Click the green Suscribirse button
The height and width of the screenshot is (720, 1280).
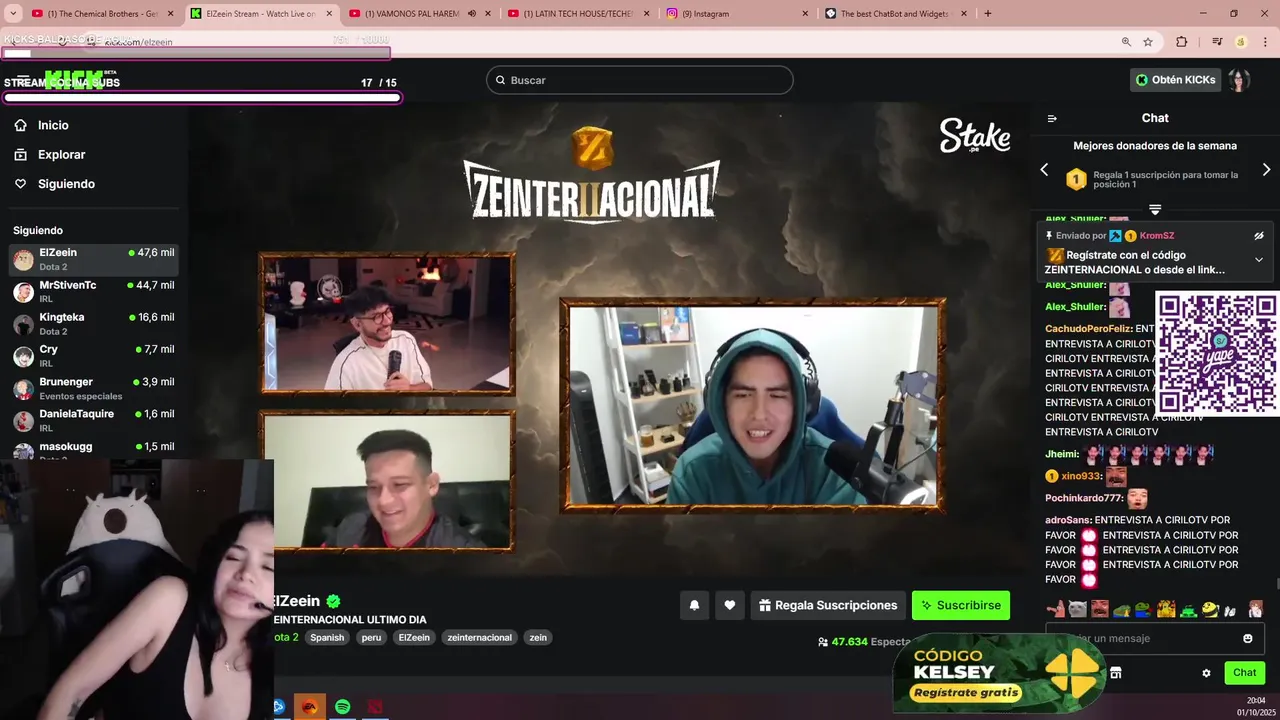961,605
